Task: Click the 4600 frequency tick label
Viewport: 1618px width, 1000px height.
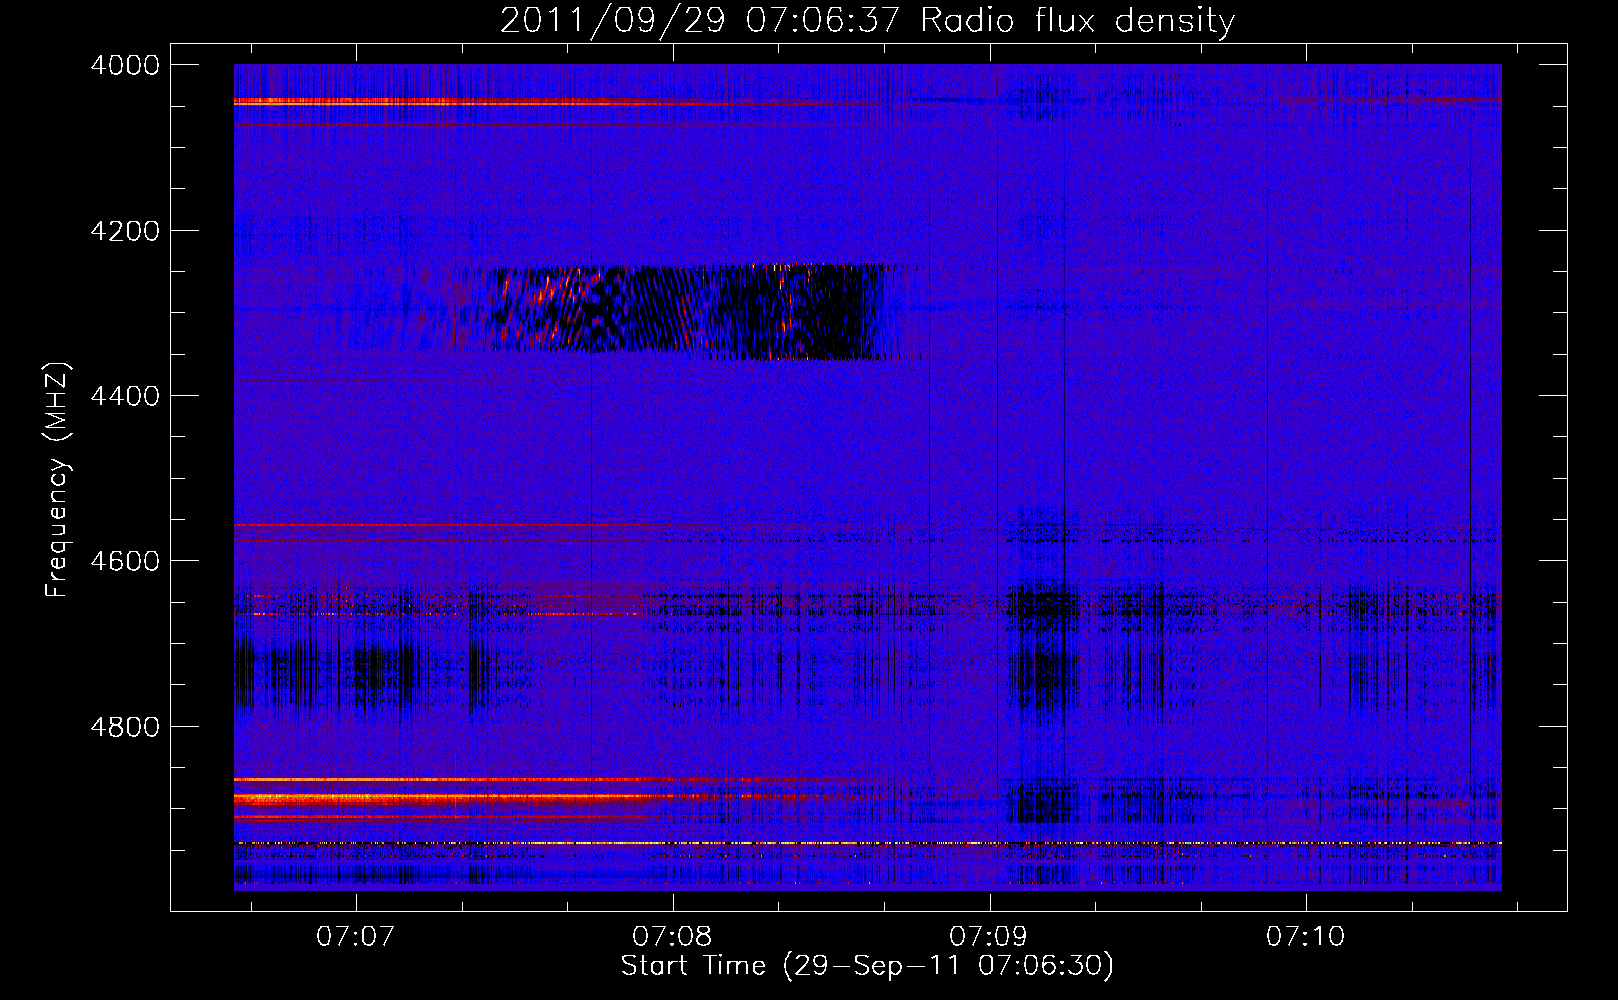Action: pyautogui.click(x=125, y=561)
